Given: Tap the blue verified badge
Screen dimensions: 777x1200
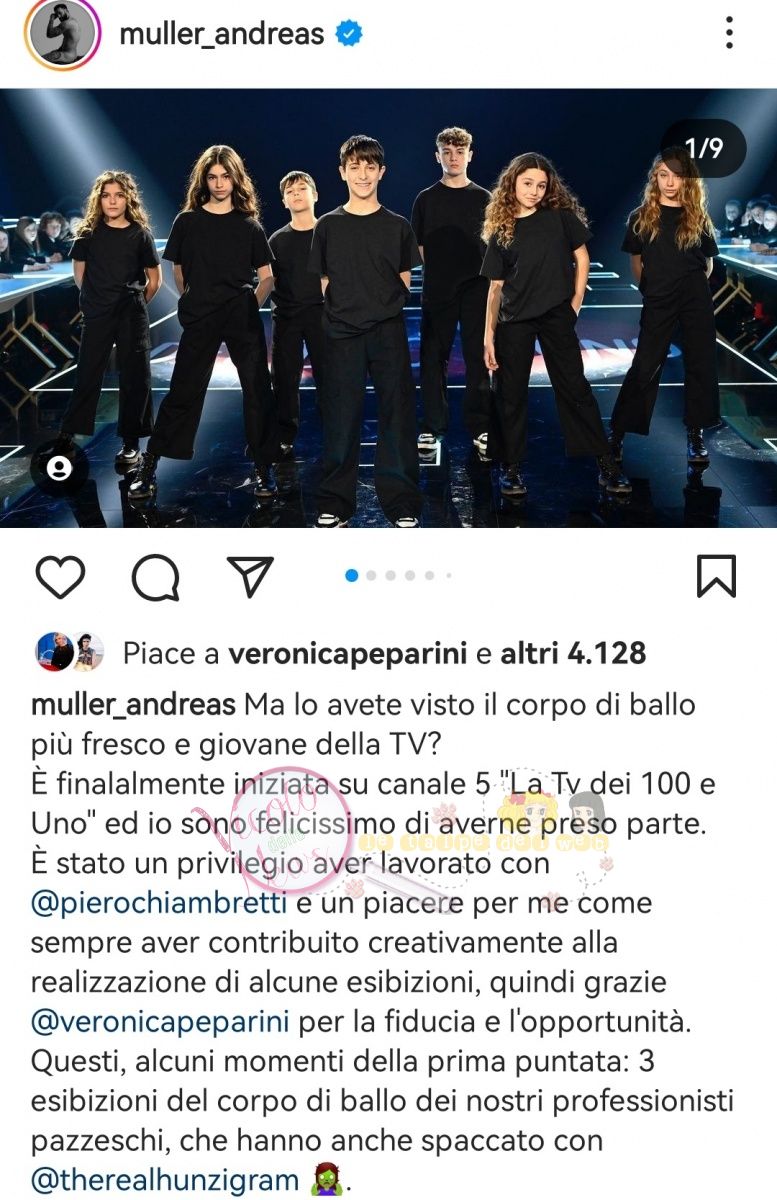Looking at the screenshot, I should (348, 34).
